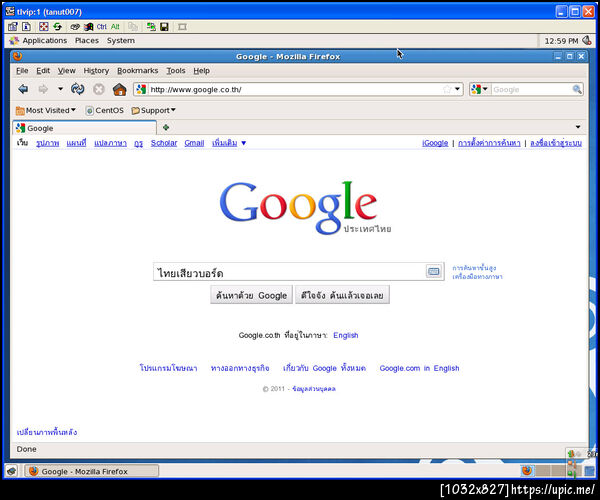Toggle VNC full screen icon
The width and height of the screenshot is (600, 500).
click(x=44, y=27)
